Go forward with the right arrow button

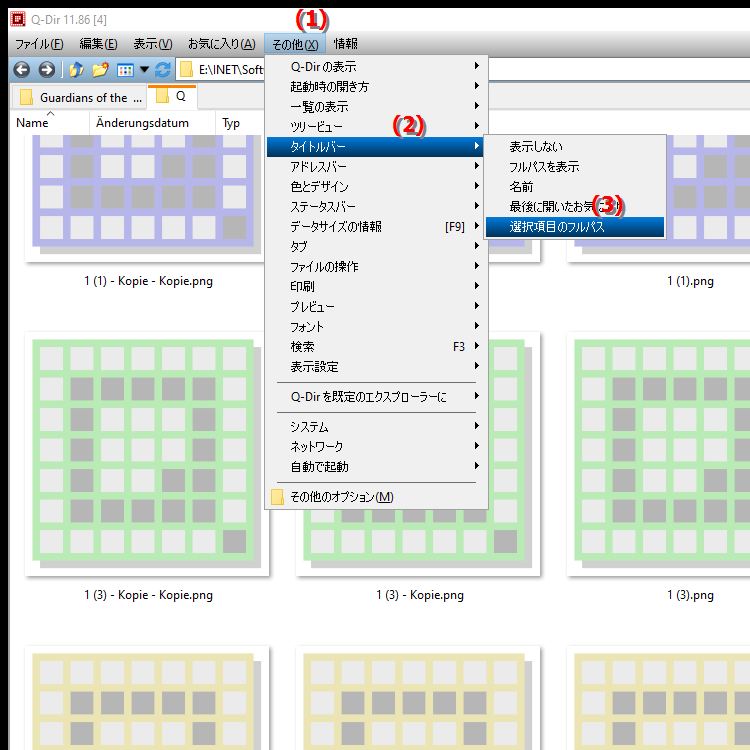46,70
